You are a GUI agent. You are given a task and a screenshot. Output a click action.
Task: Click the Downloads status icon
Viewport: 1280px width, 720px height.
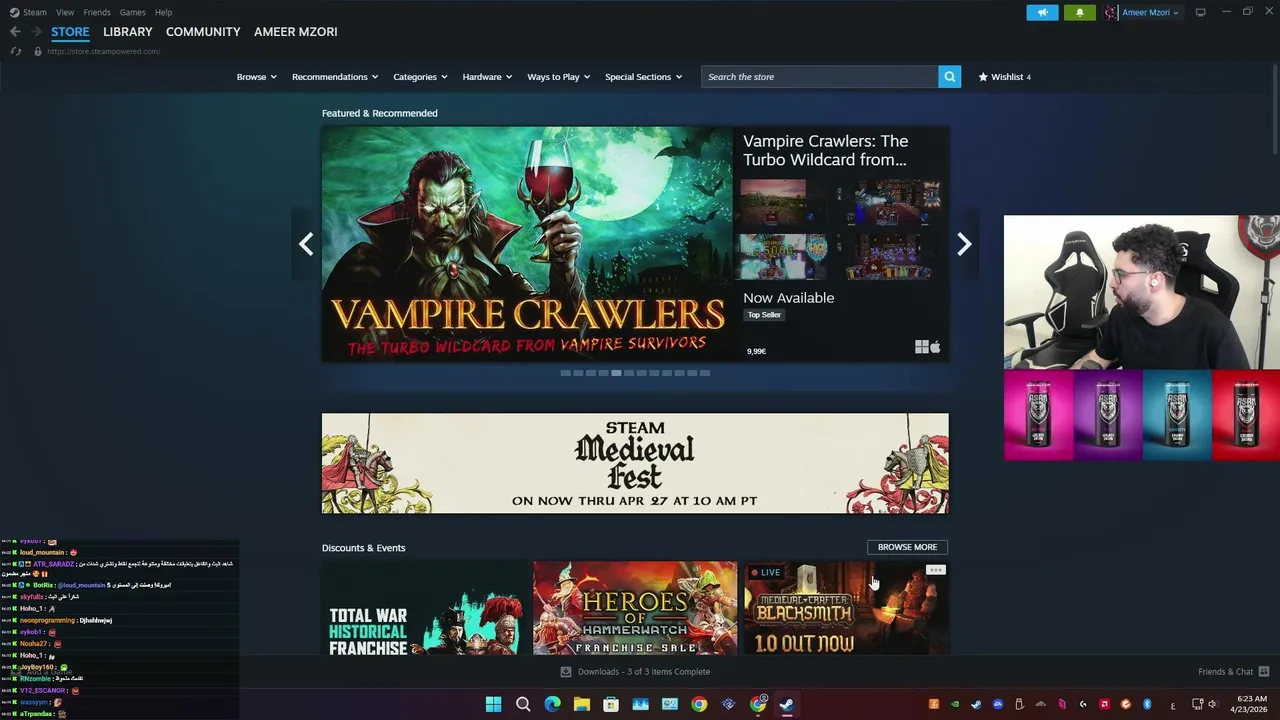pyautogui.click(x=566, y=672)
